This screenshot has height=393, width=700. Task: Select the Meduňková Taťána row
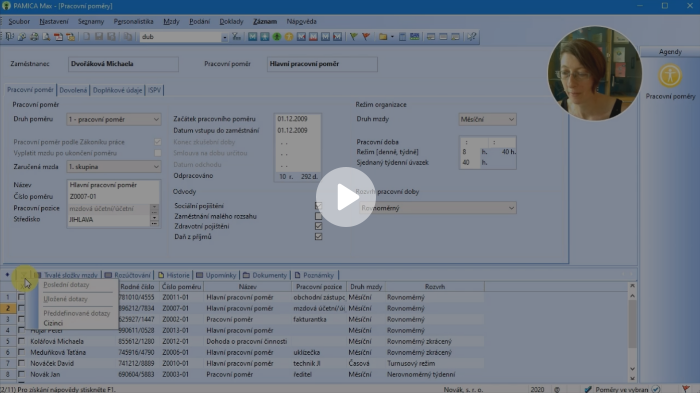point(250,352)
